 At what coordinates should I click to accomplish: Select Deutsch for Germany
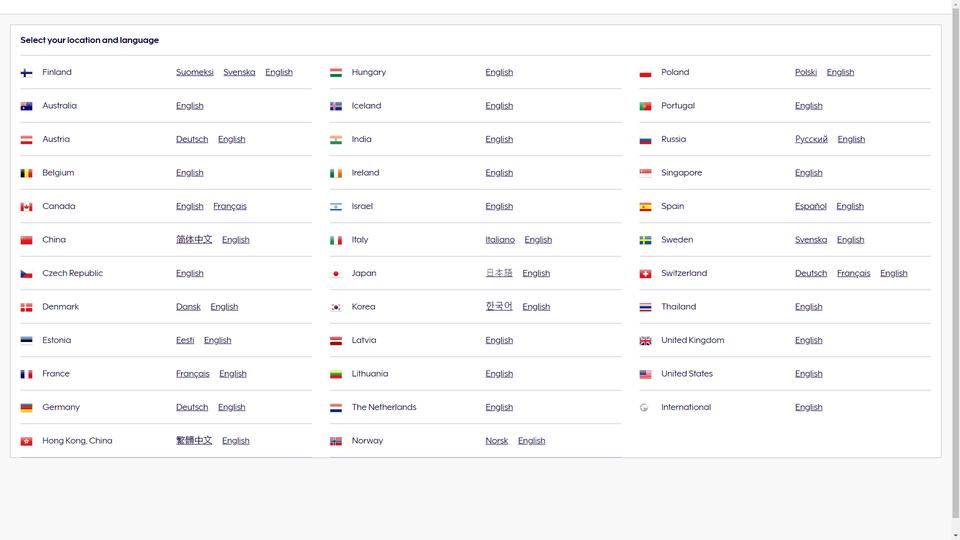[192, 407]
